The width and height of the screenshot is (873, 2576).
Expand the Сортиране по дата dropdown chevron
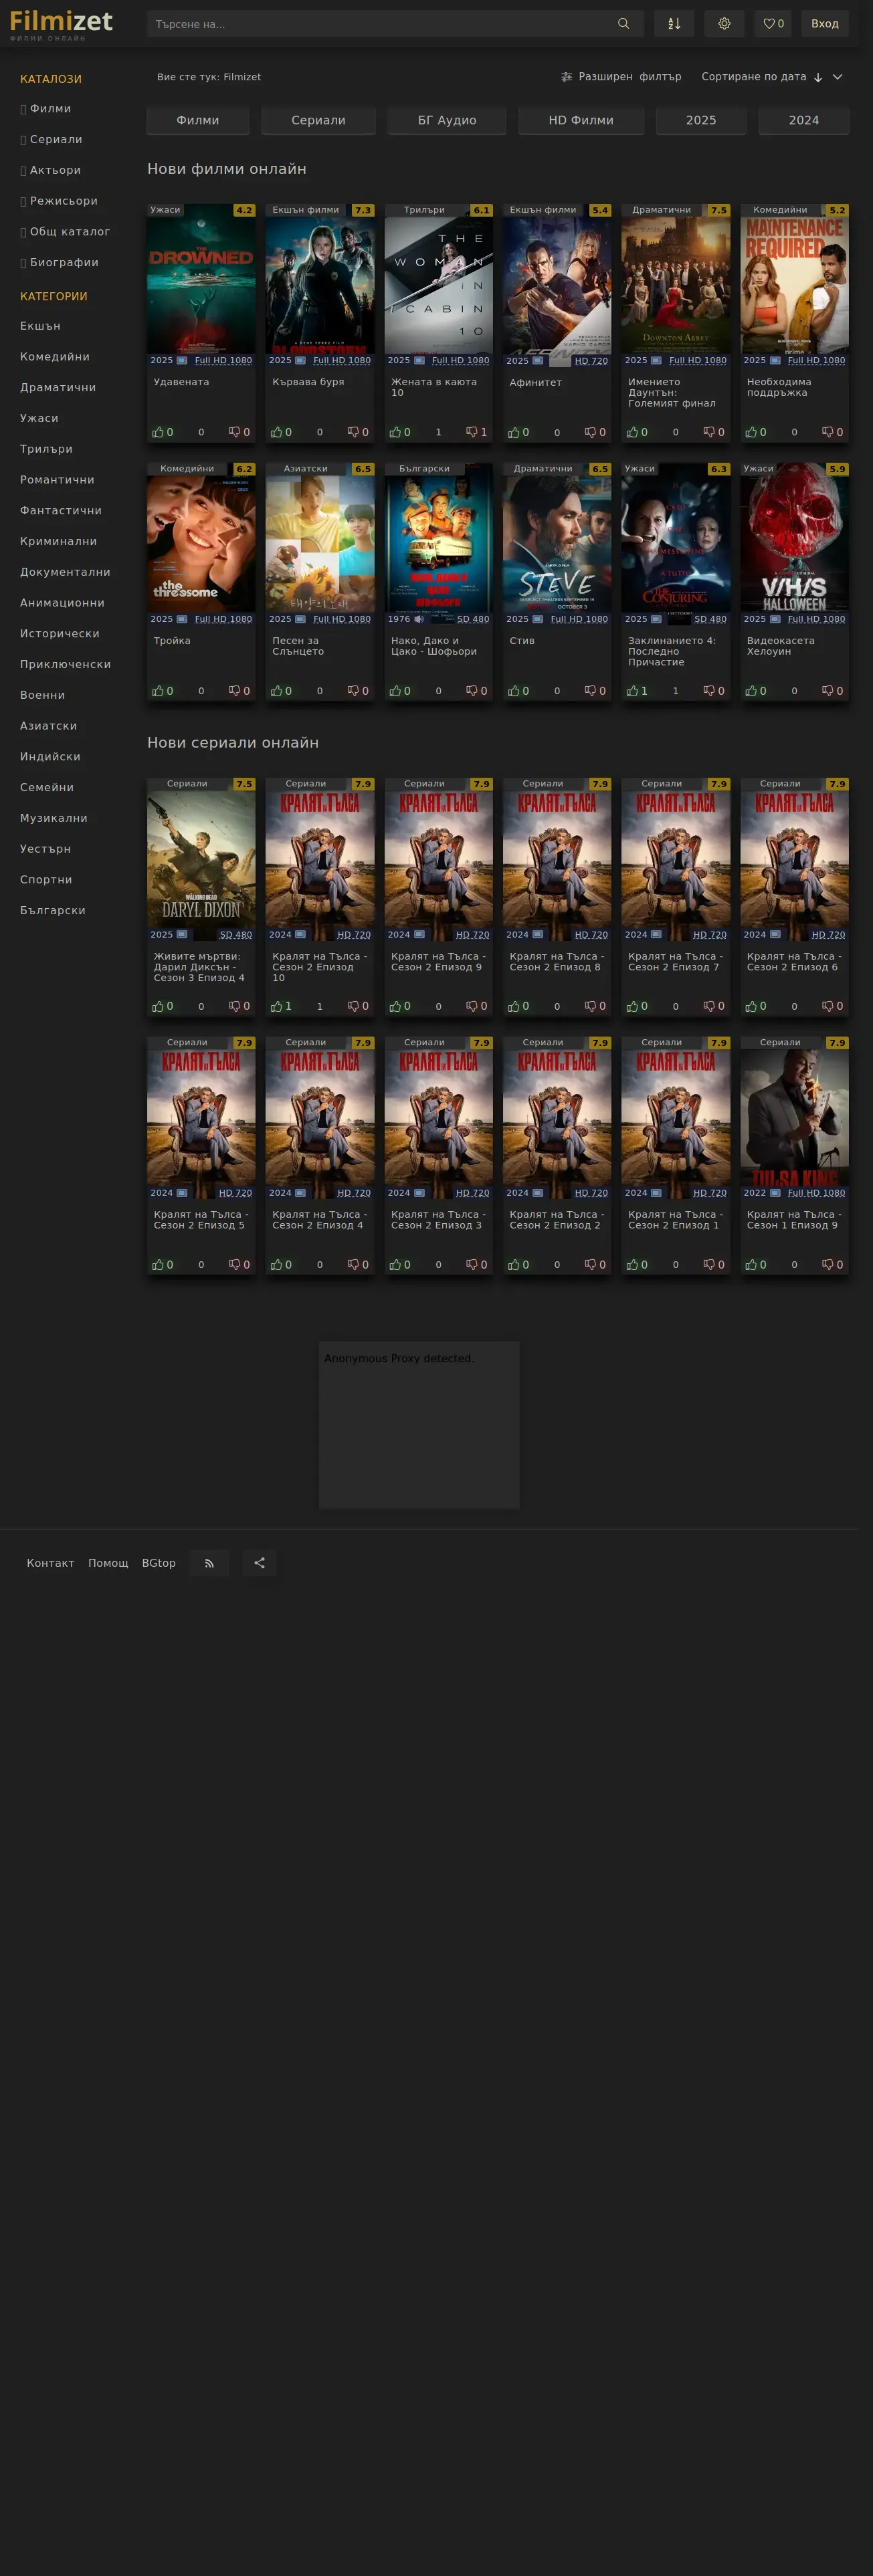coord(838,77)
